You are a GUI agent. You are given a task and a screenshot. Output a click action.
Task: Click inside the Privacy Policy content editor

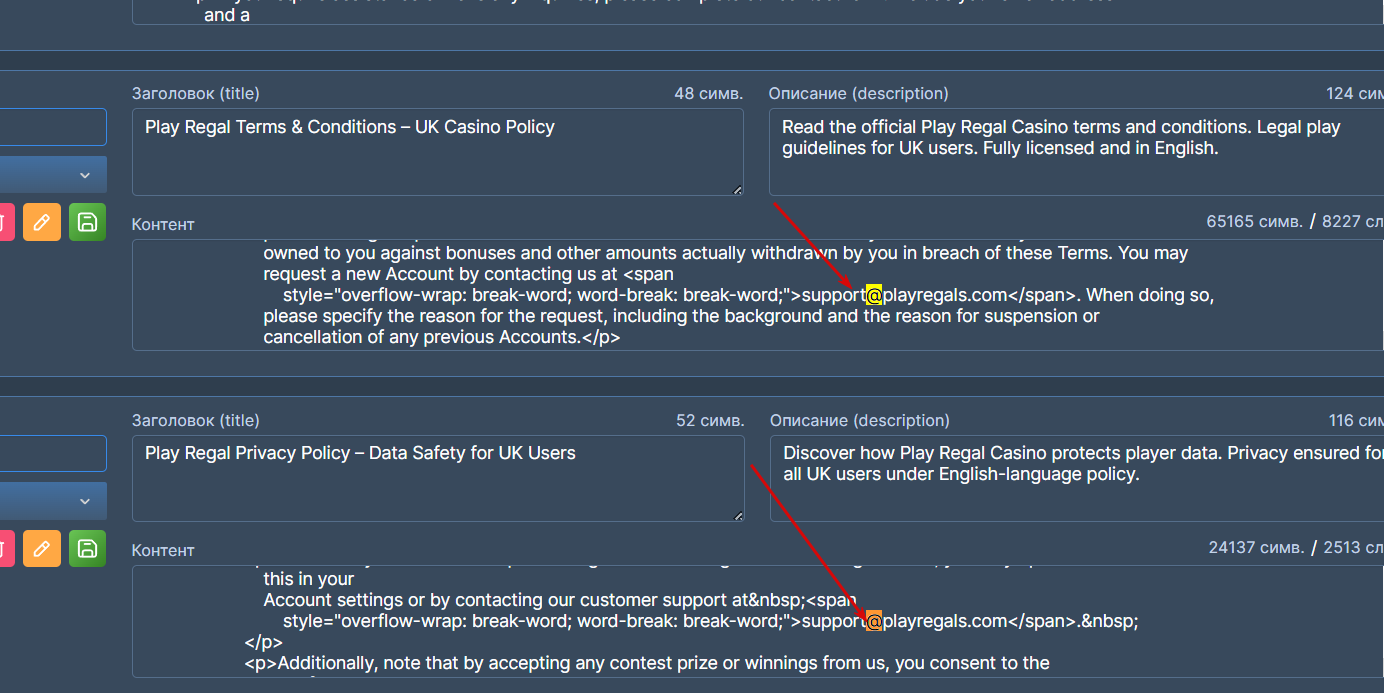tap(758, 621)
